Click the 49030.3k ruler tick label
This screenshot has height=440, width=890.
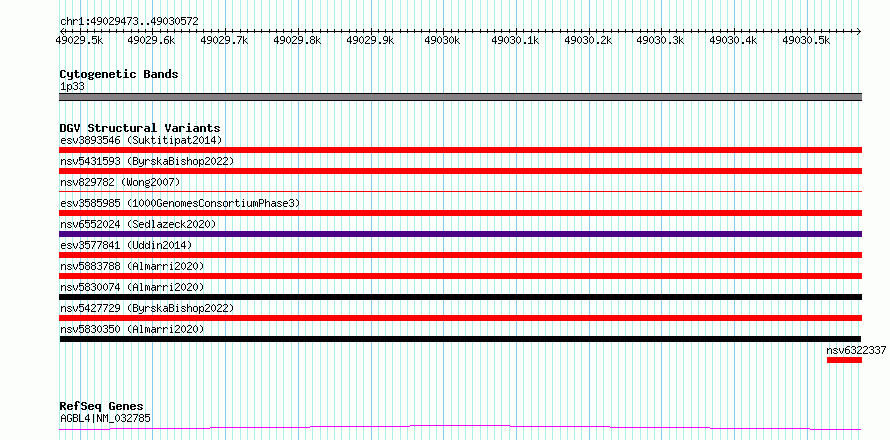click(661, 40)
